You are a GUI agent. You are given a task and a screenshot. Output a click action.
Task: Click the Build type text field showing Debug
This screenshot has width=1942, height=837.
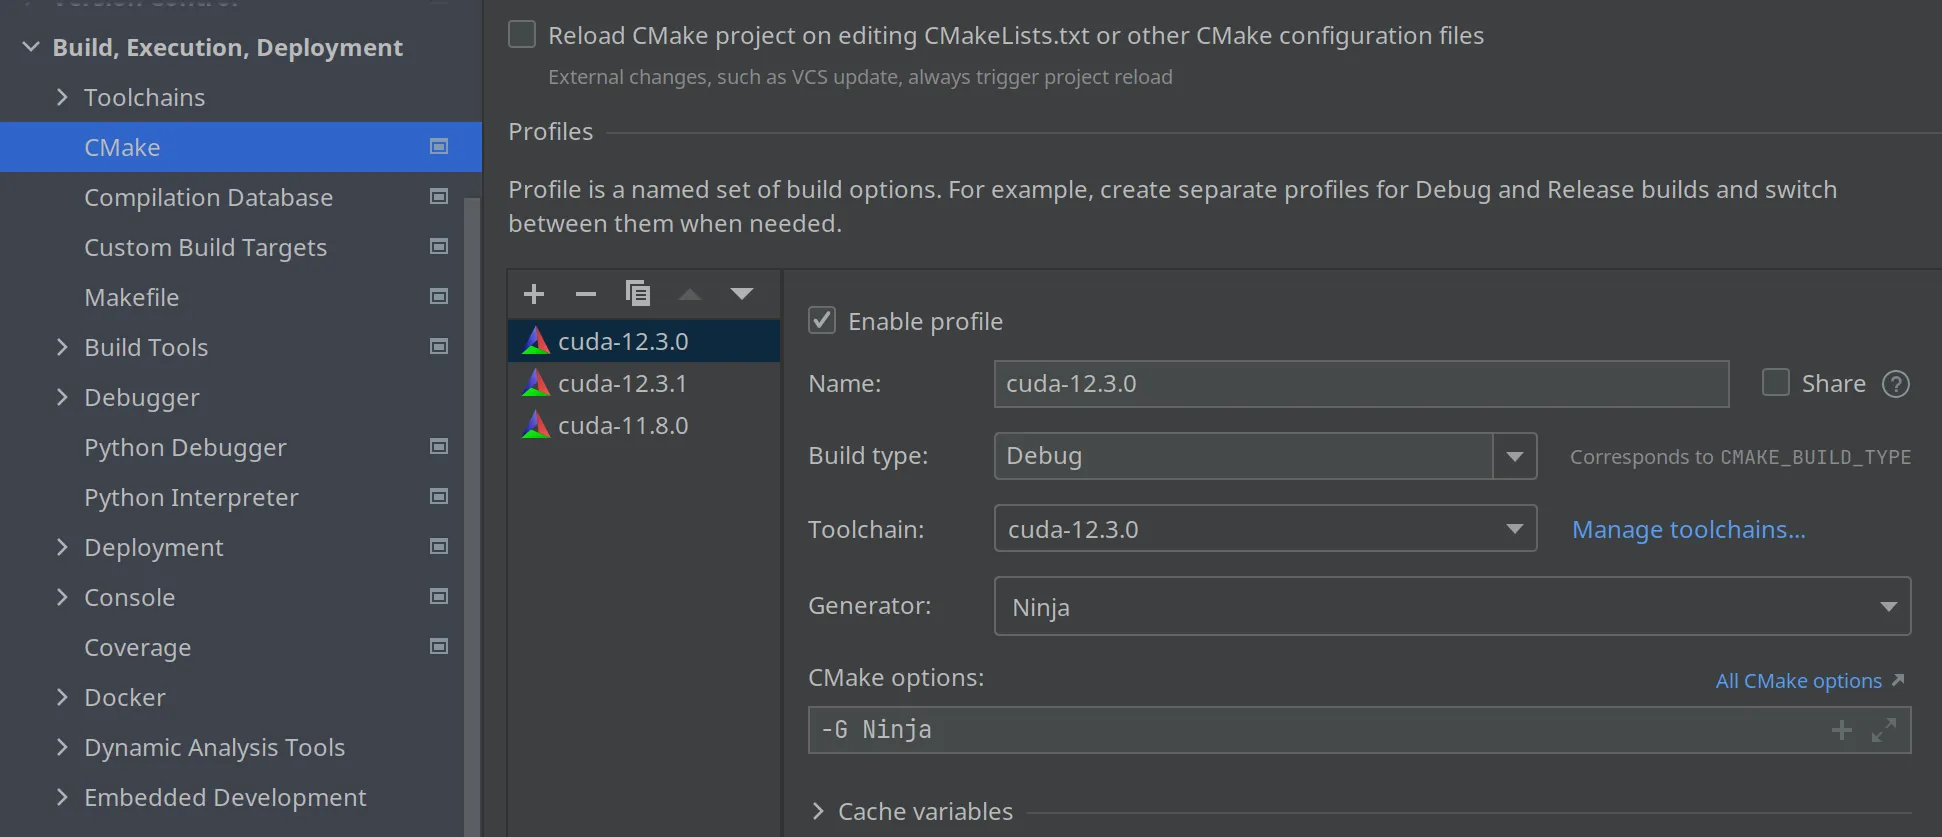1244,456
